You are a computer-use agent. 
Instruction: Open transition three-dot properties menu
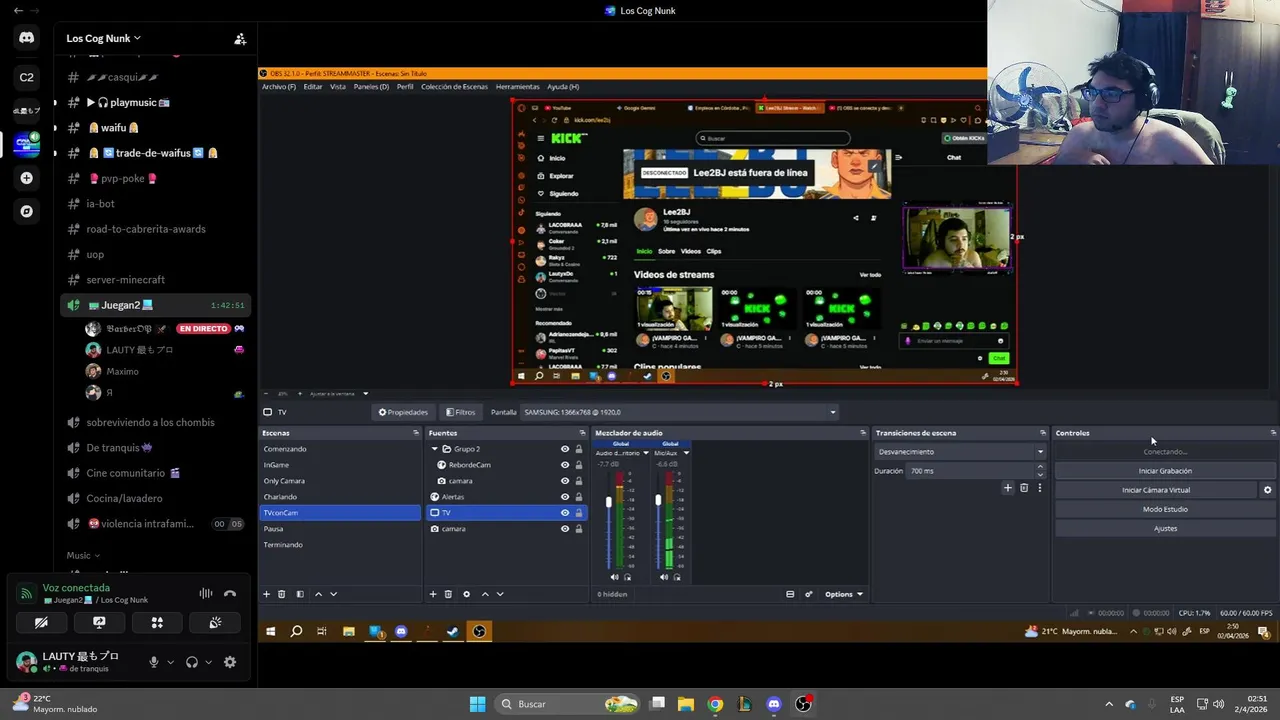click(x=1039, y=488)
